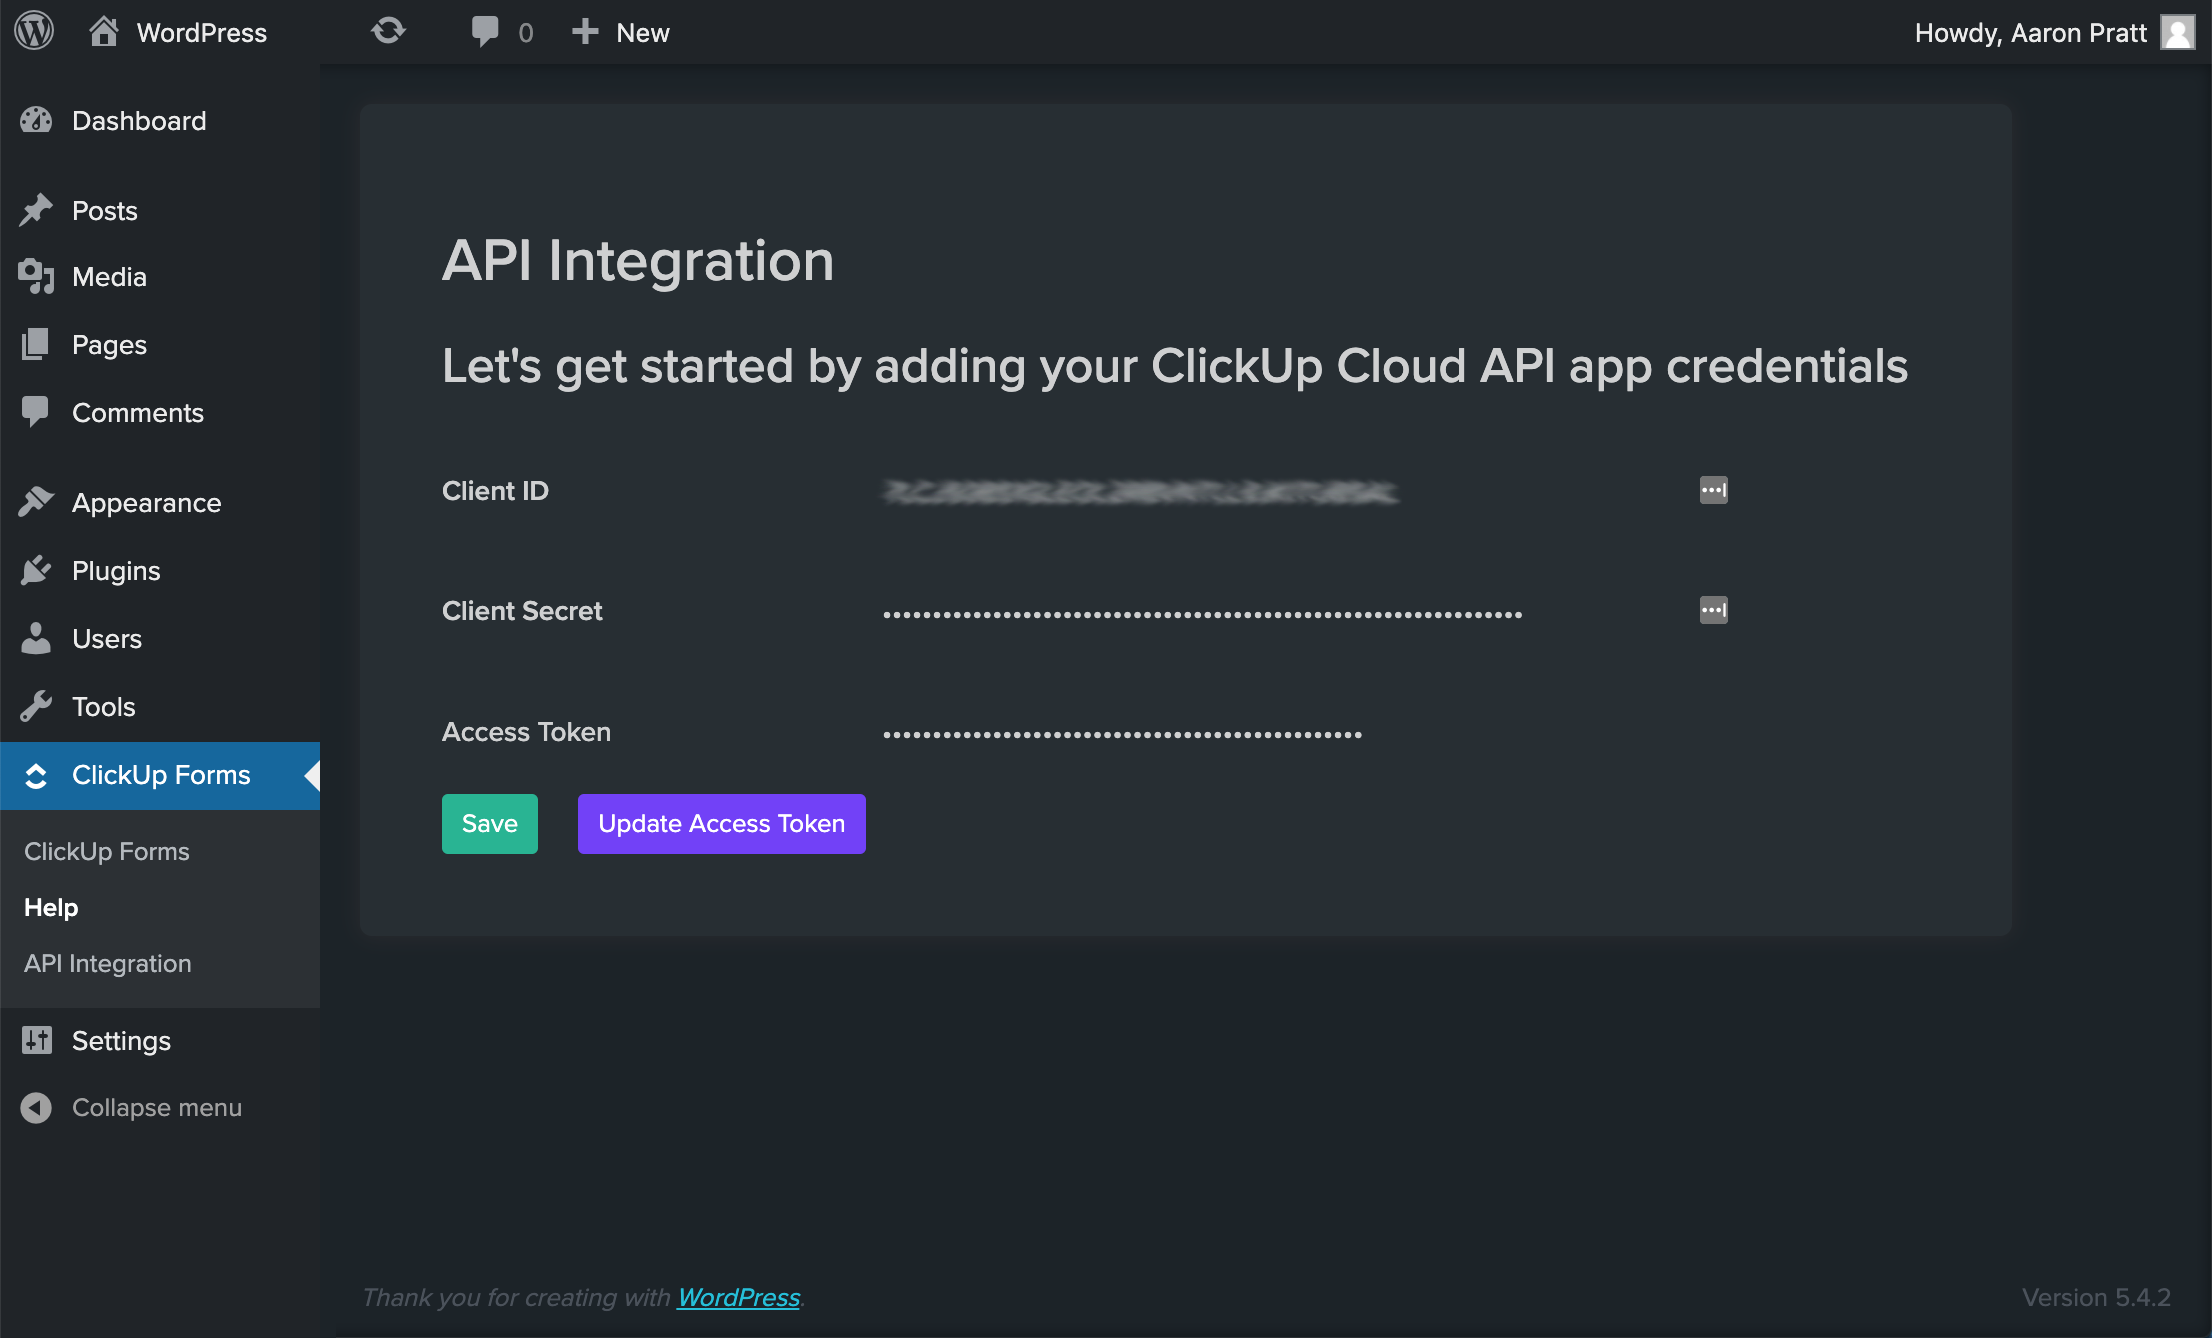Click the Pages document icon
The width and height of the screenshot is (2212, 1338).
[x=36, y=344]
